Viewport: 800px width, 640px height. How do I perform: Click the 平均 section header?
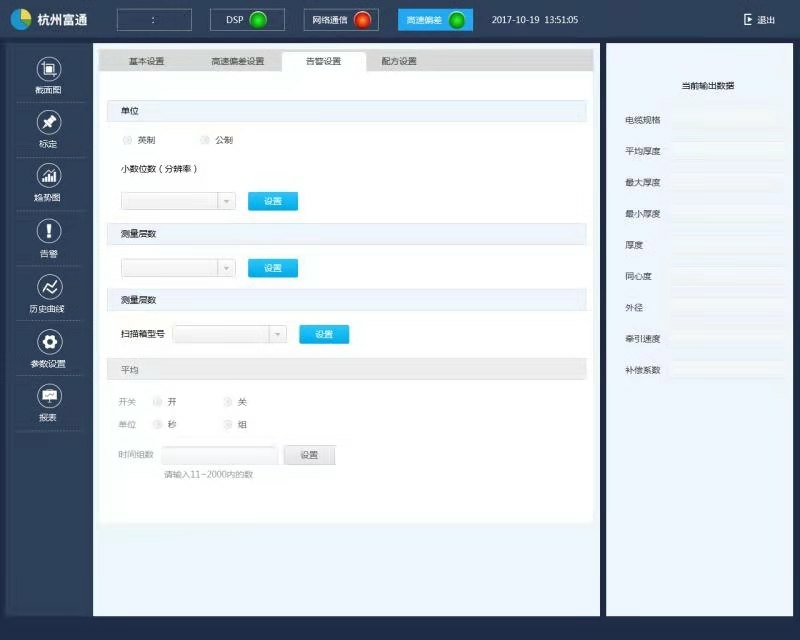click(346, 370)
